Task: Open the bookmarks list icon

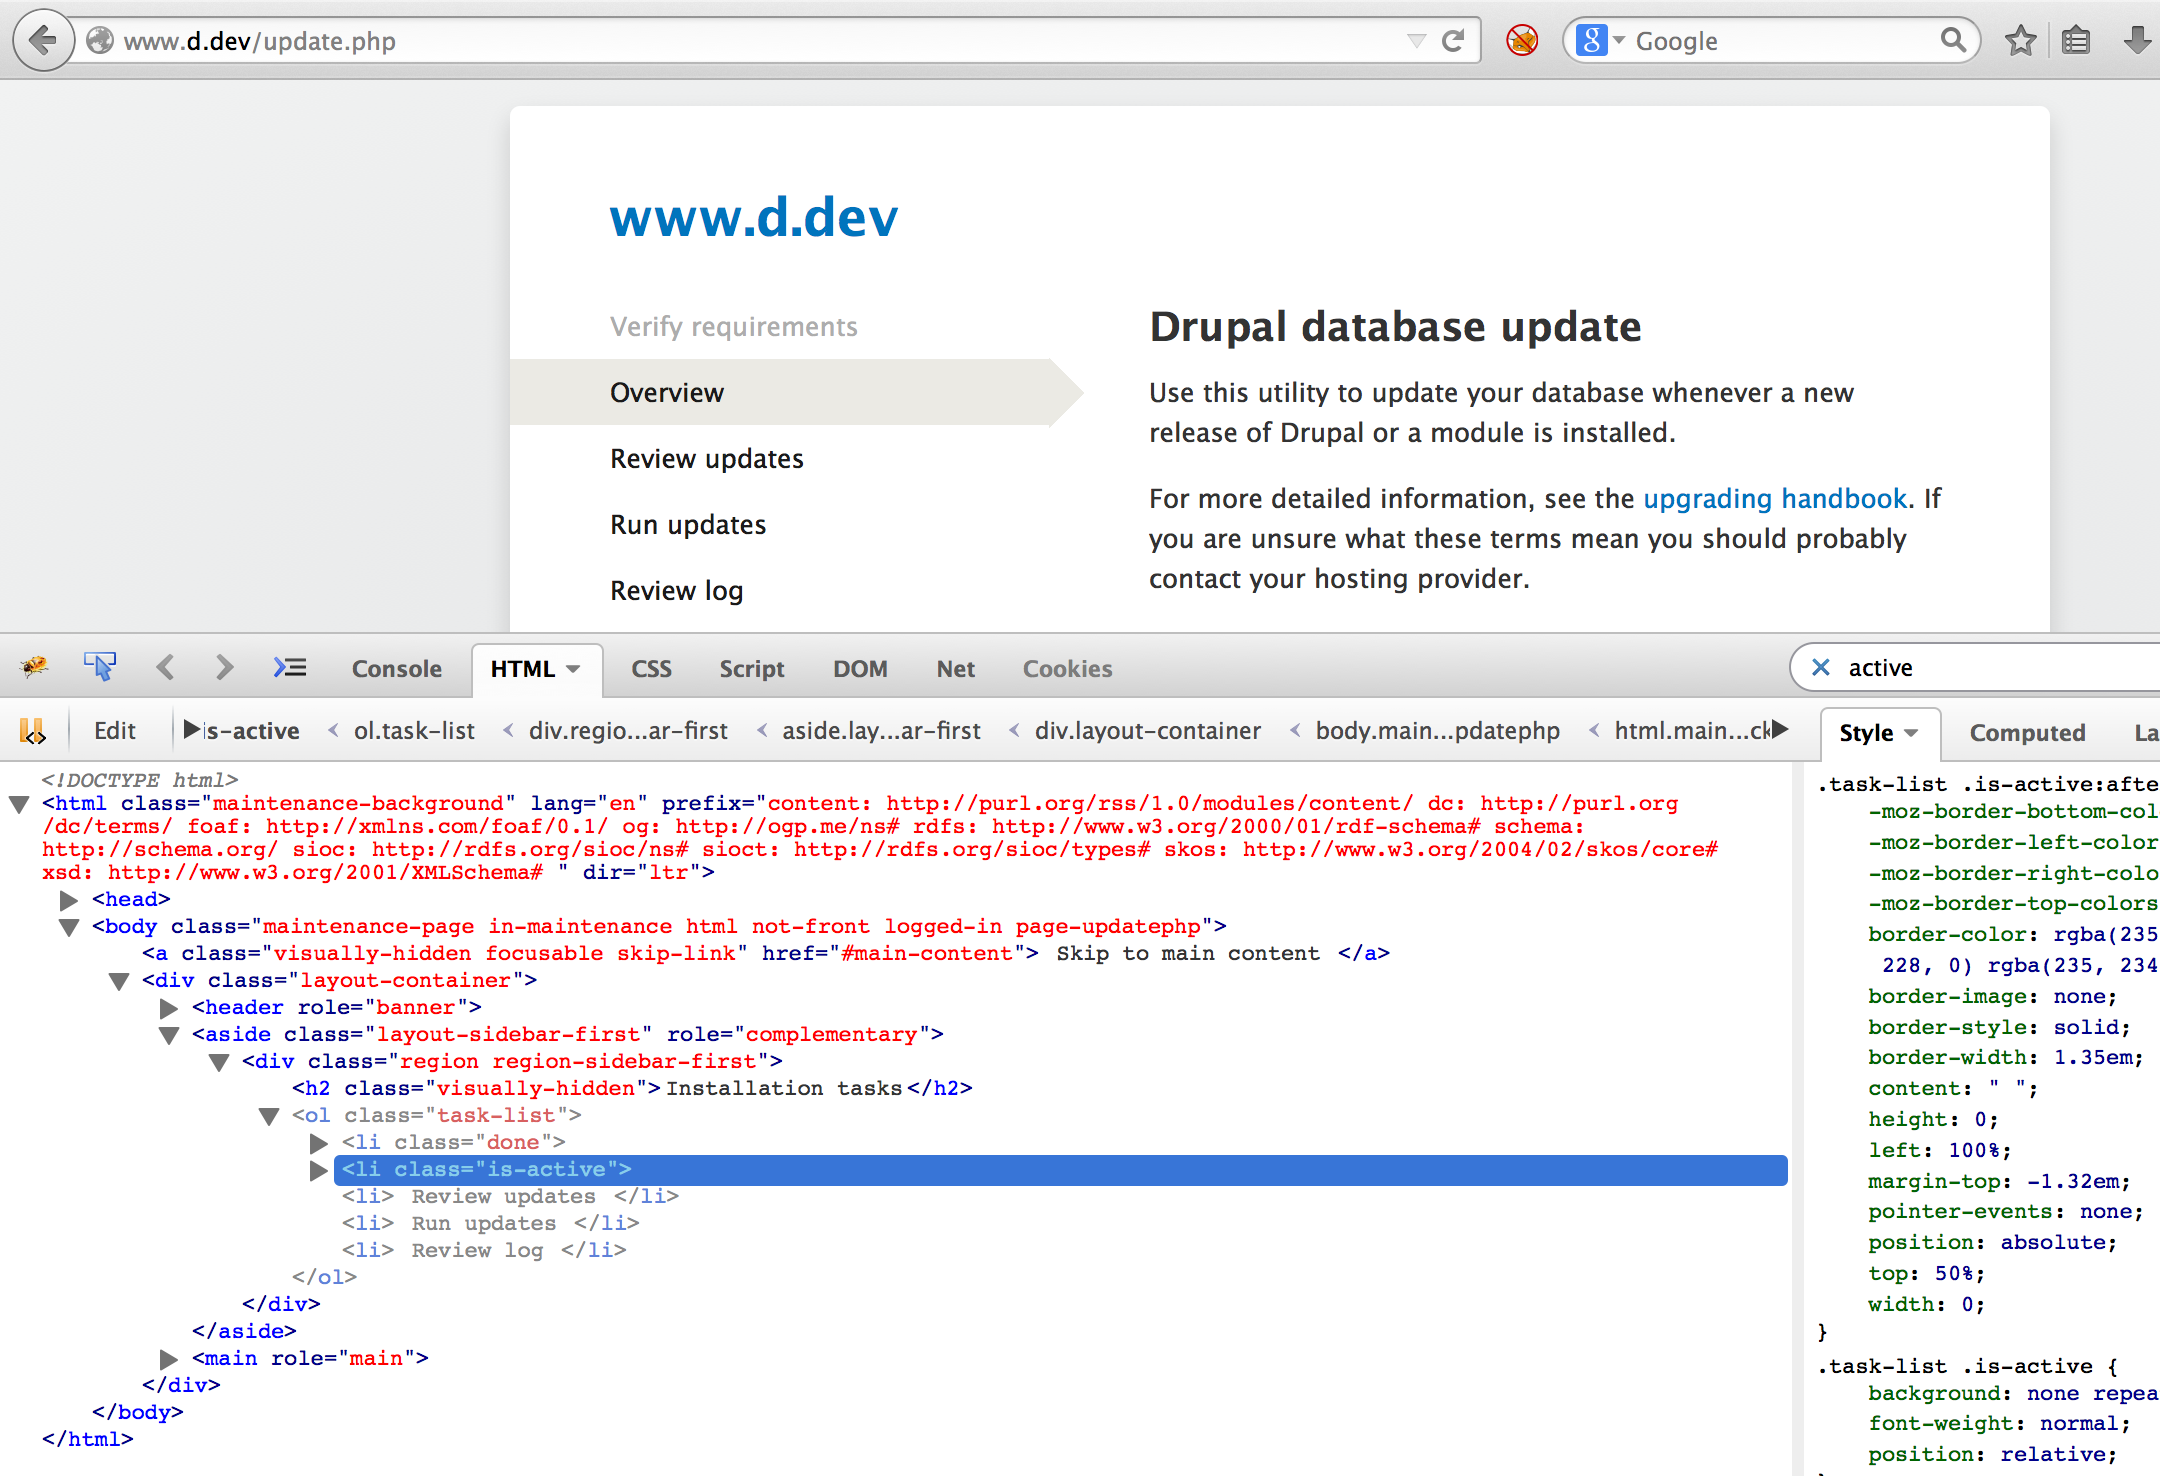Action: [2076, 41]
